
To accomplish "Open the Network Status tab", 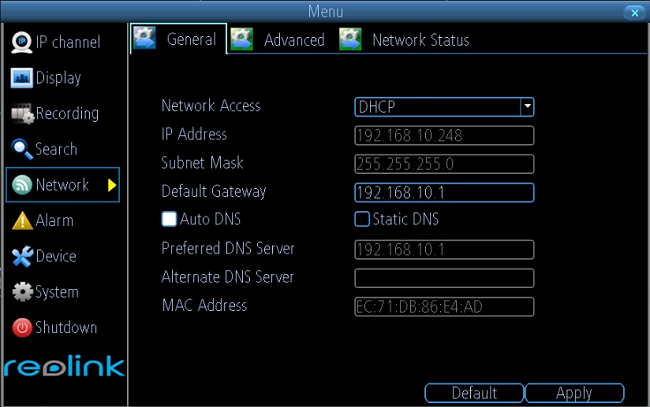I will tap(404, 40).
